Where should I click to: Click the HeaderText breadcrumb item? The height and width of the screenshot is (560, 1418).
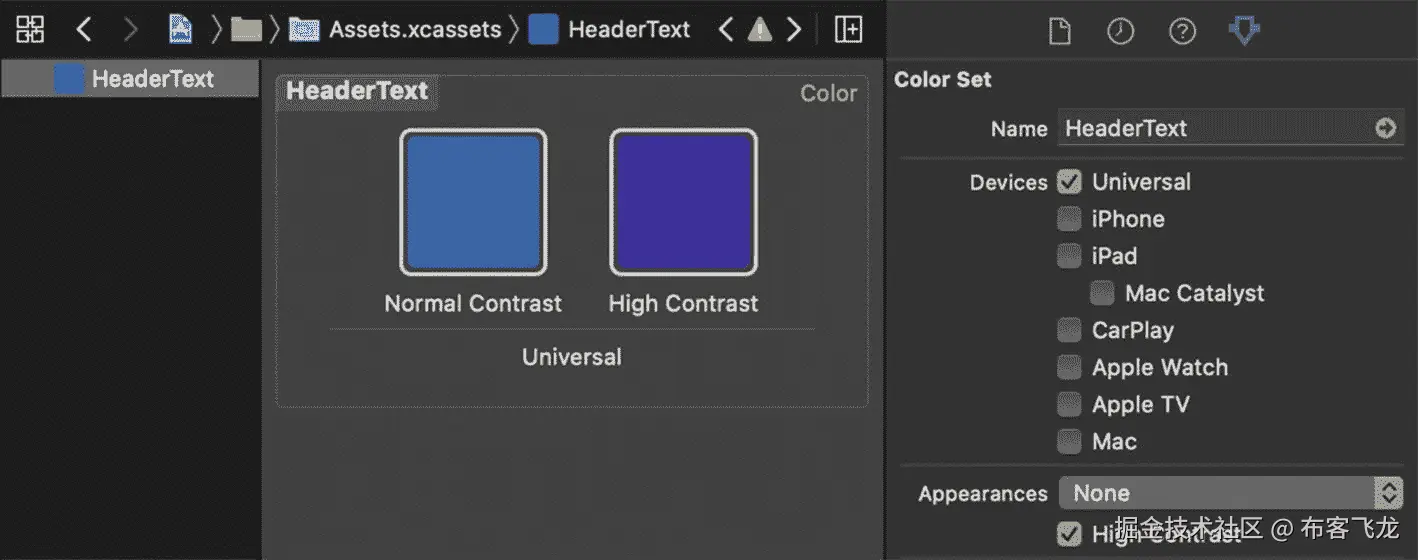[x=628, y=30]
